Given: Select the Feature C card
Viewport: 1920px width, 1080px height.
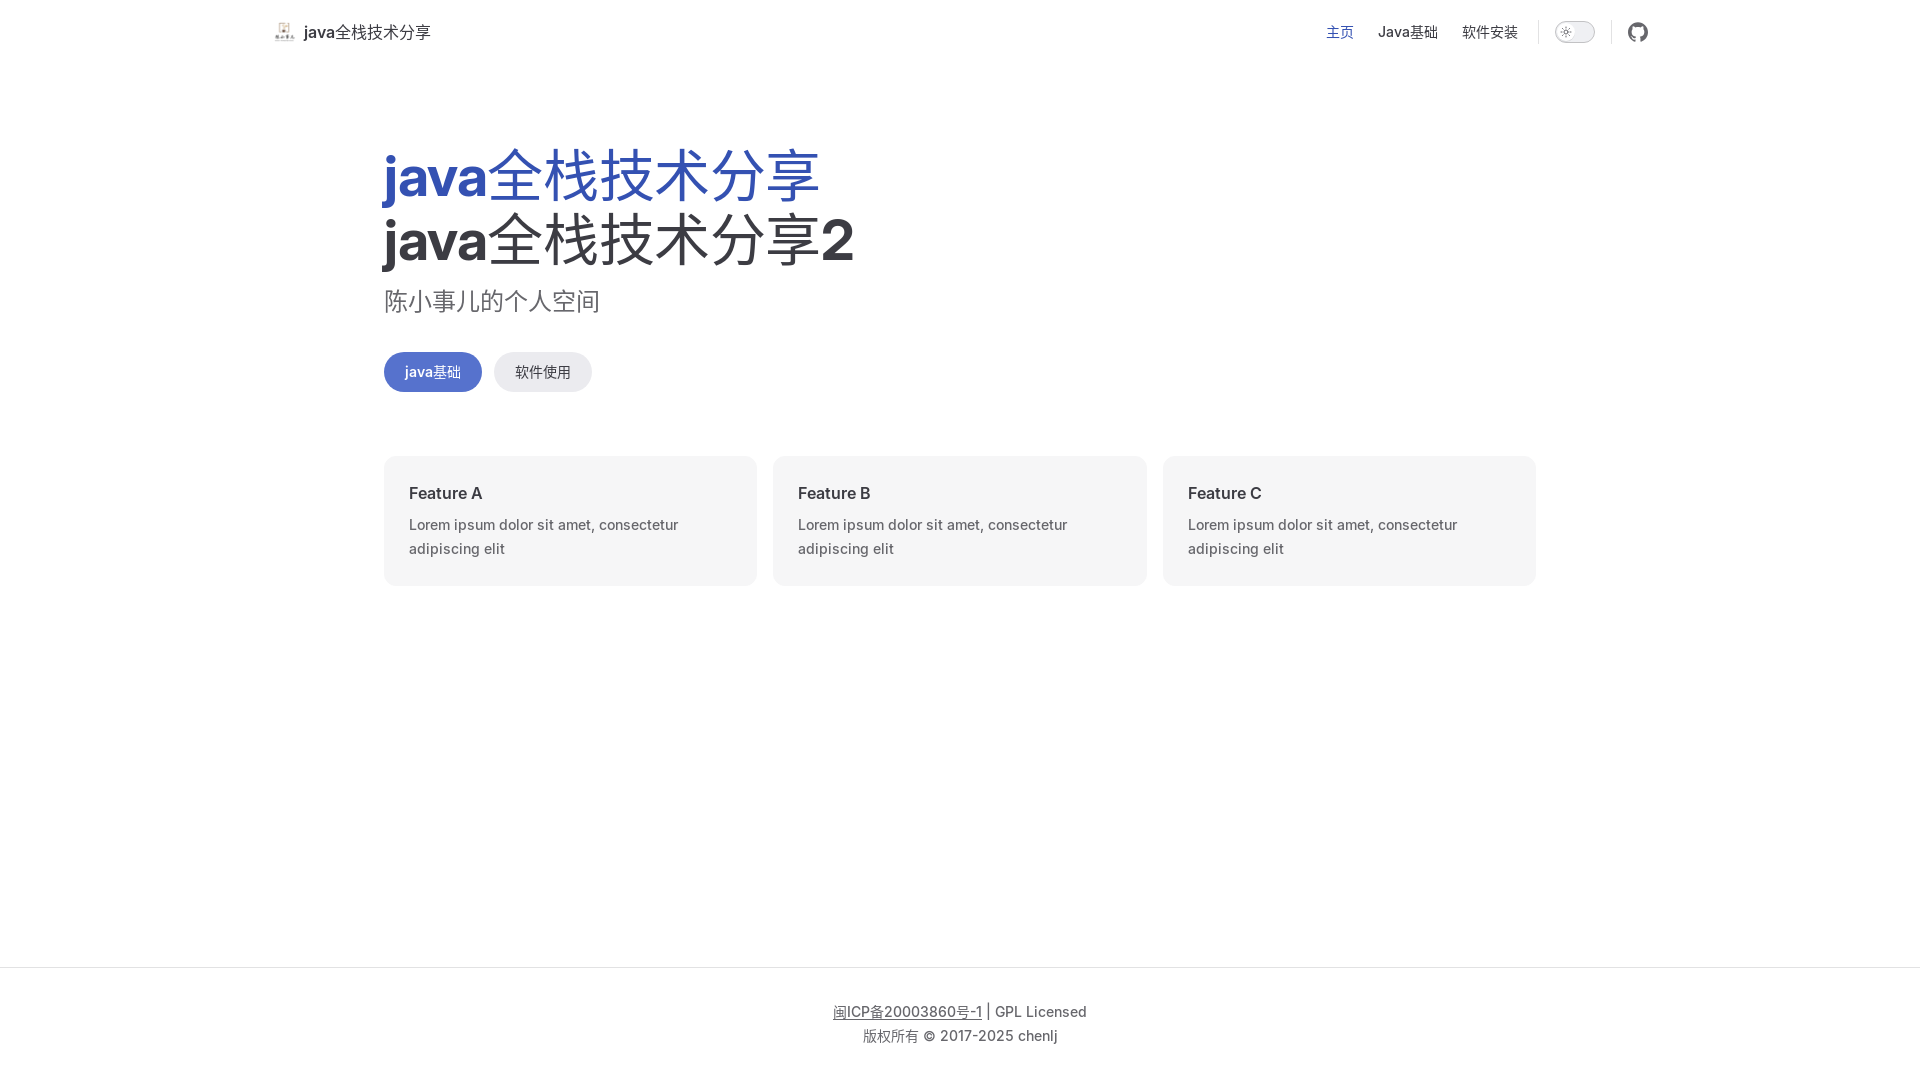Looking at the screenshot, I should [1349, 521].
